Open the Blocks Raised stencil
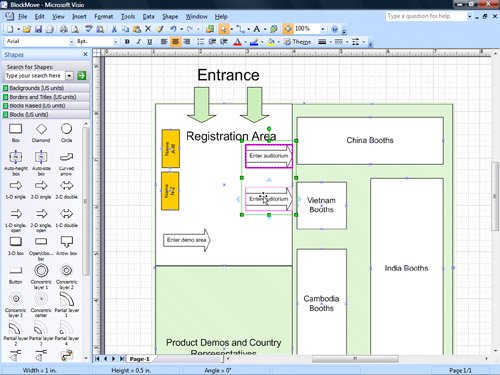Viewport: 500px width, 375px height. [46, 106]
